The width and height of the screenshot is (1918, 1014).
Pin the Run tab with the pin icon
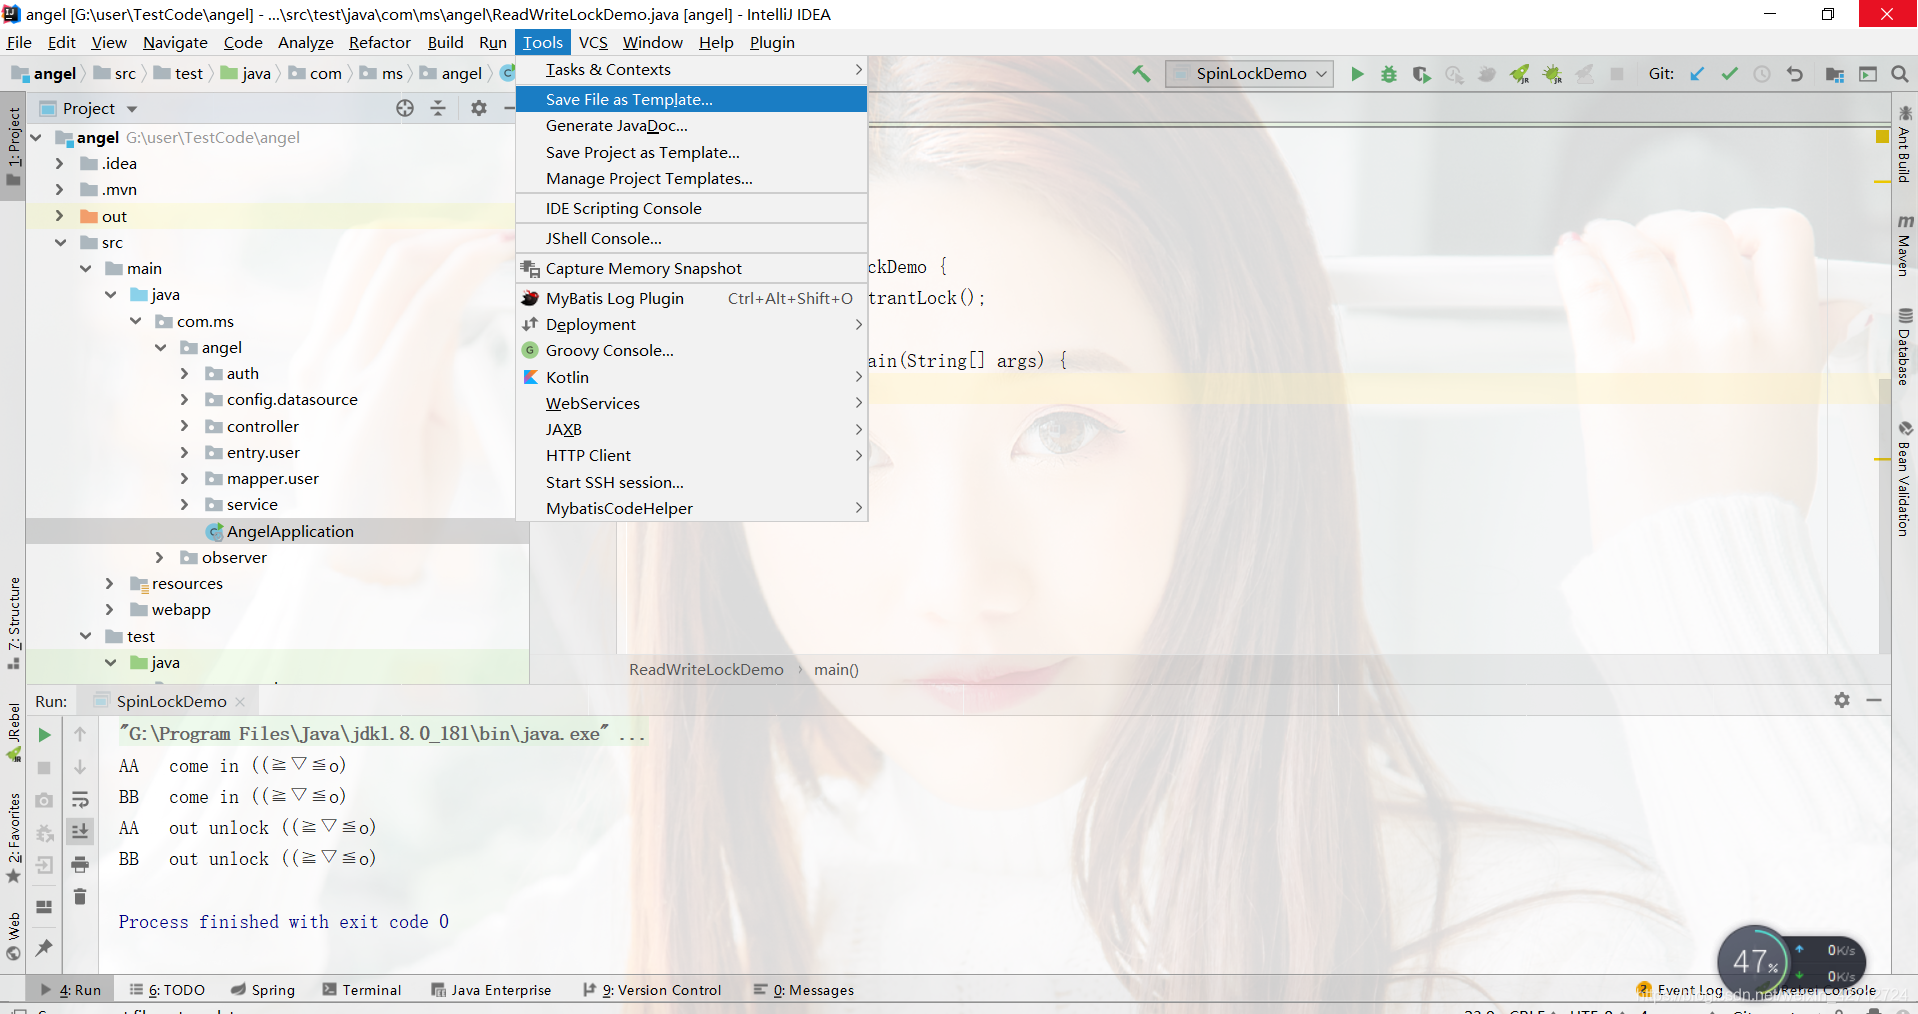[44, 947]
